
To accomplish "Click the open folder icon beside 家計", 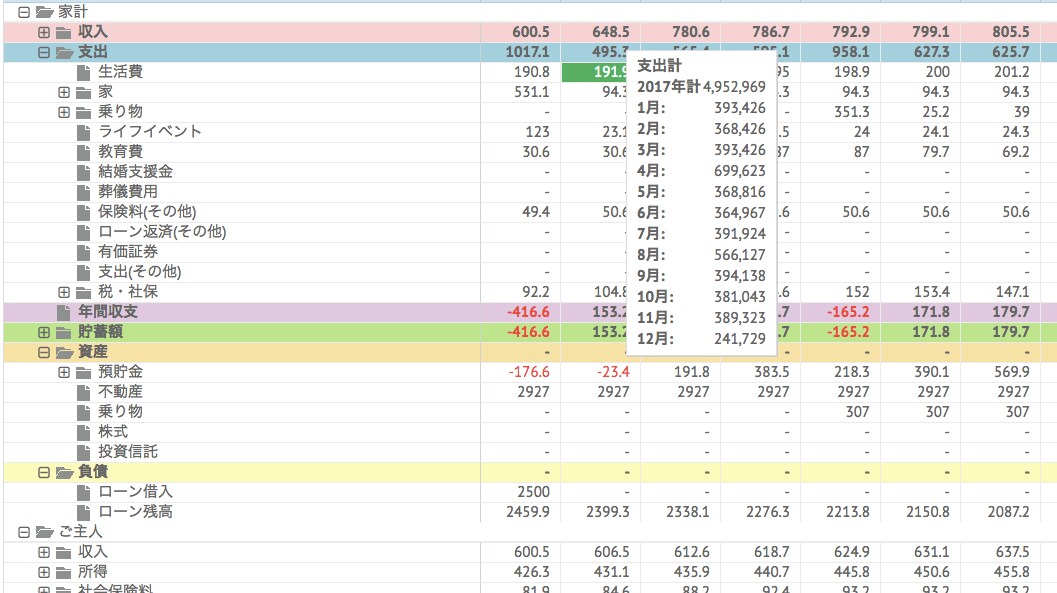I will 44,11.
